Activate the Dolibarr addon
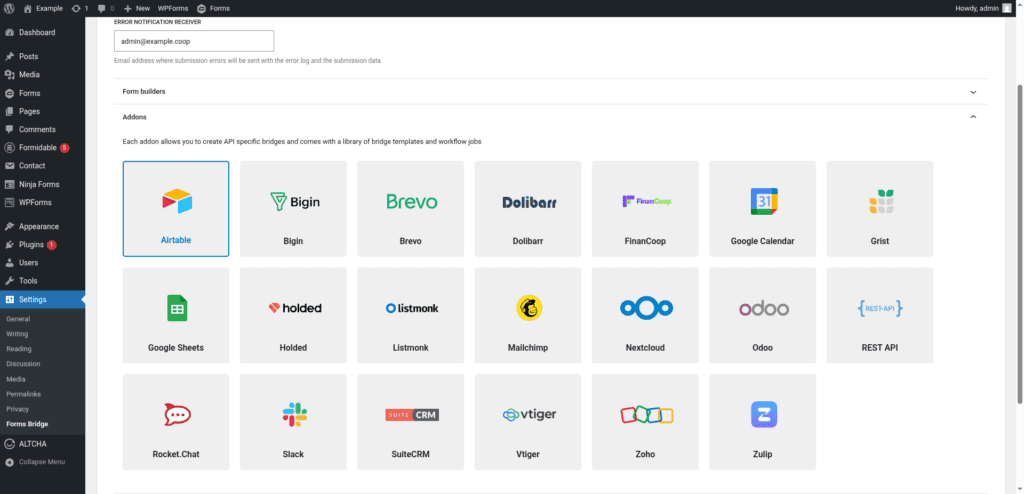The image size is (1024, 494). pyautogui.click(x=528, y=208)
